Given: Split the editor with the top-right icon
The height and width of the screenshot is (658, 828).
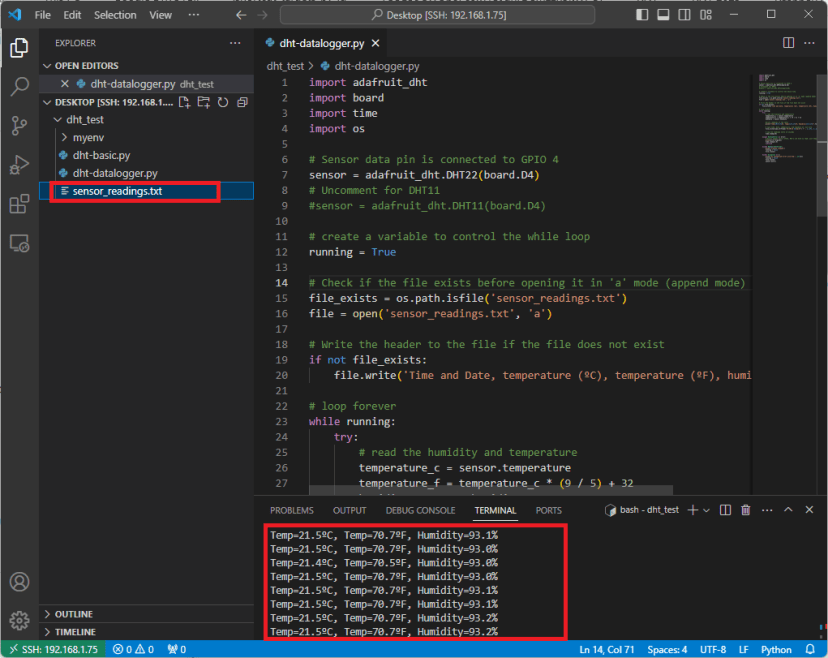Looking at the screenshot, I should point(788,43).
